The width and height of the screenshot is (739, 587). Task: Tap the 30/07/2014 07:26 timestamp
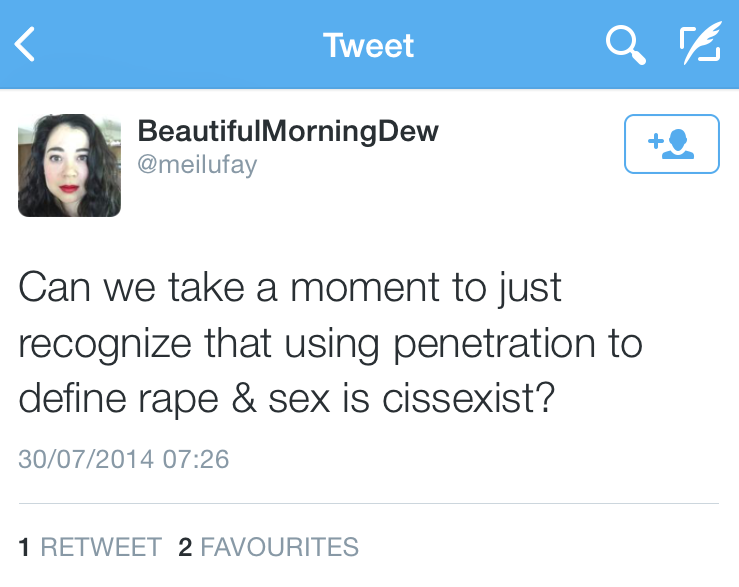coord(124,460)
